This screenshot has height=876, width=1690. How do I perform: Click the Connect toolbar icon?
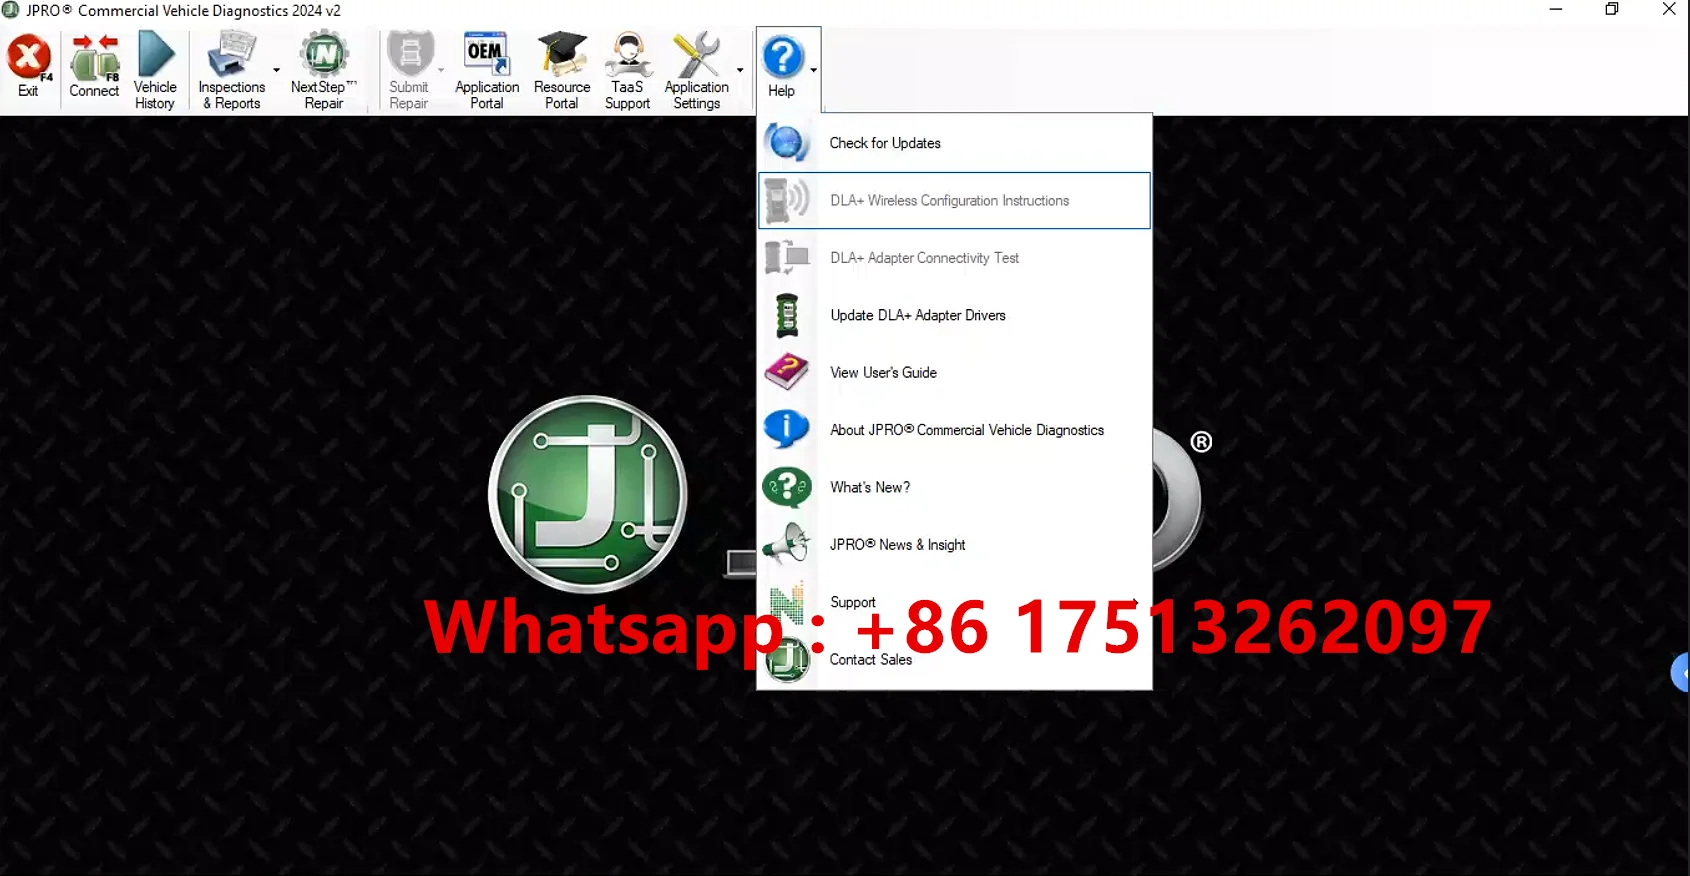(95, 58)
